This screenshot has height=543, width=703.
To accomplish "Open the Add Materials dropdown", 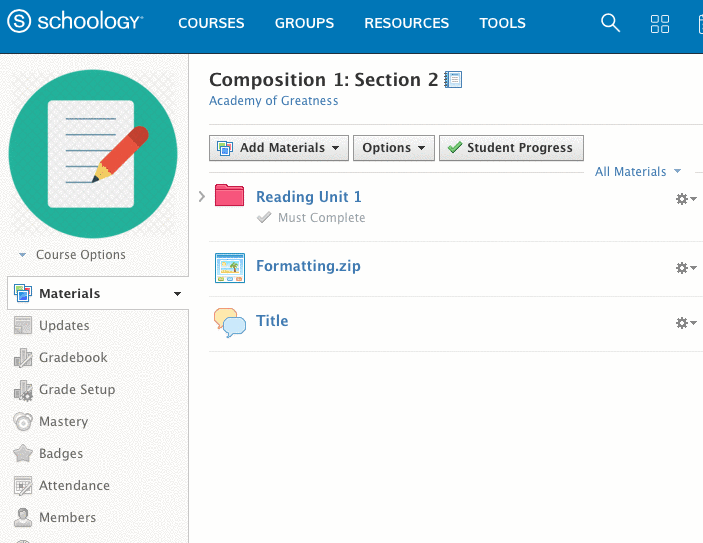I will [279, 148].
